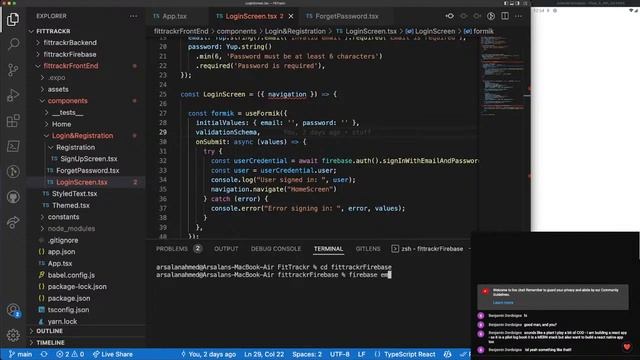Open the Accounts menu icon
This screenshot has height=360, width=640.
tap(13, 310)
